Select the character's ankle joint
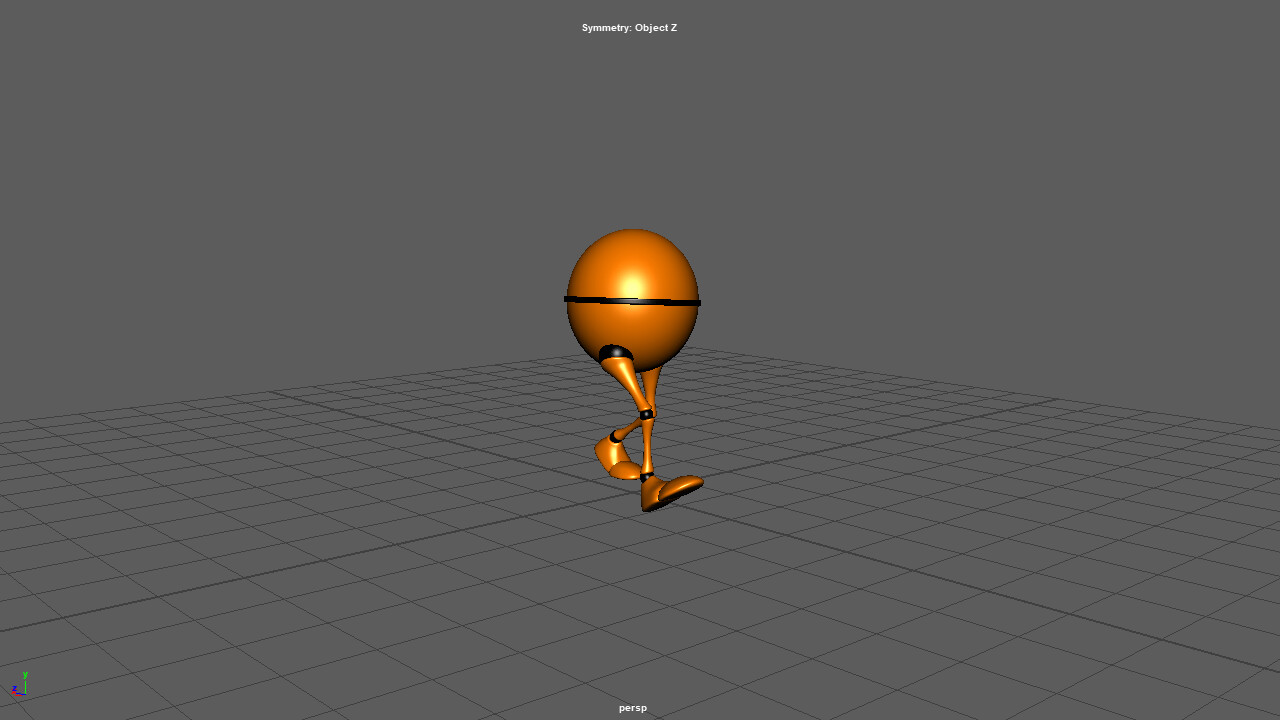 [645, 476]
